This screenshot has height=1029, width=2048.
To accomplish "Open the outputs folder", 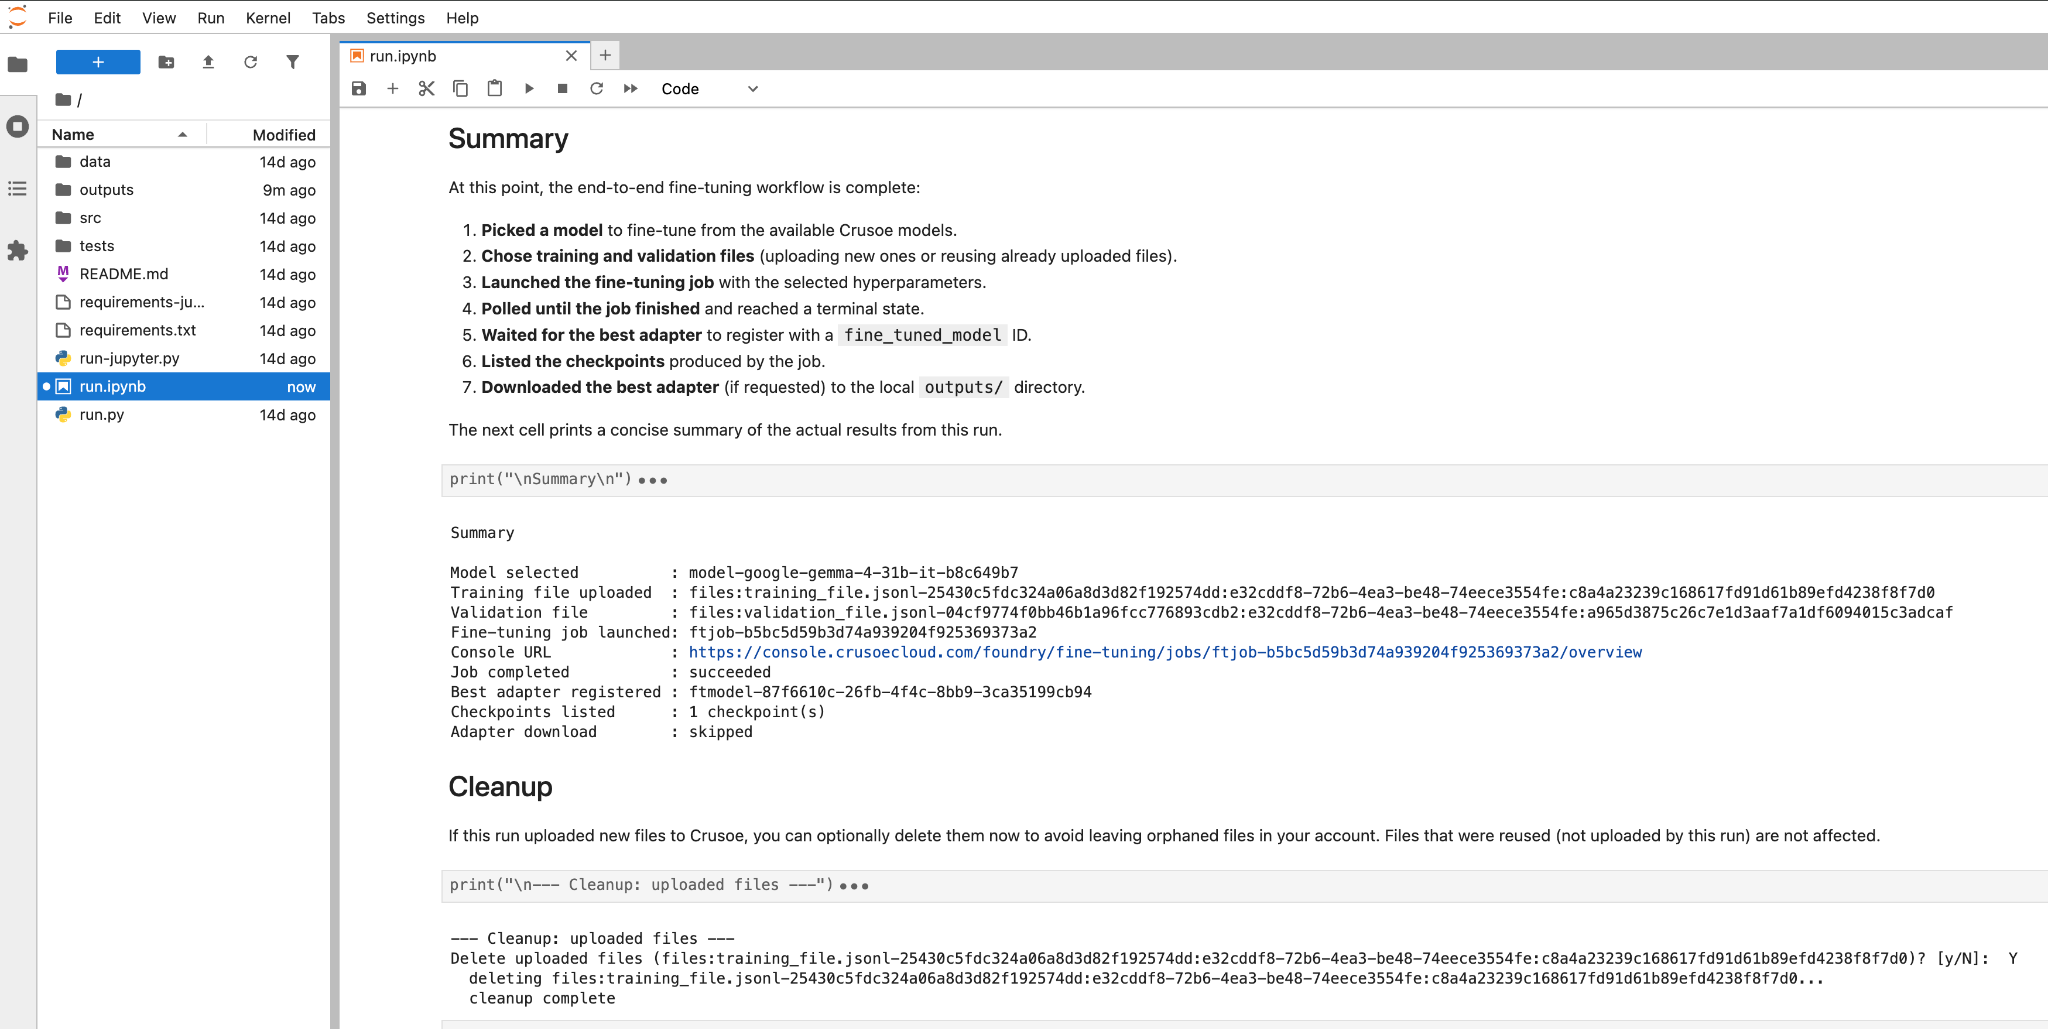I will 184,190.
